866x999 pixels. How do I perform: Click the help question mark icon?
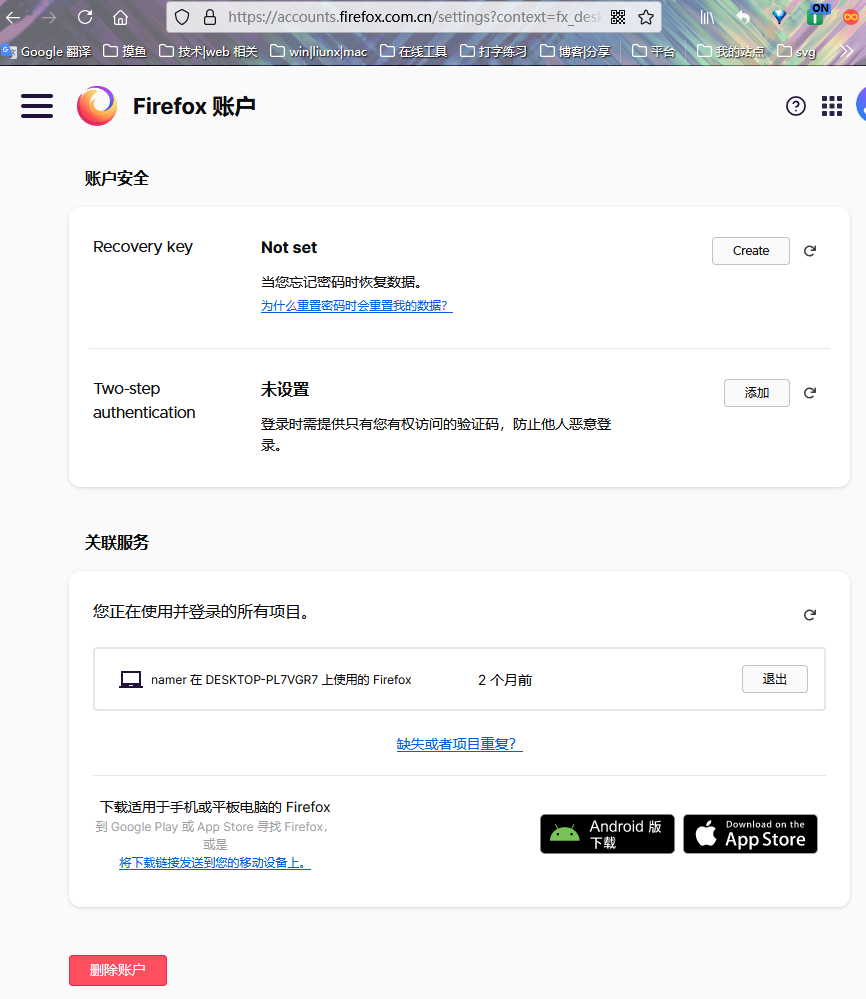click(795, 106)
